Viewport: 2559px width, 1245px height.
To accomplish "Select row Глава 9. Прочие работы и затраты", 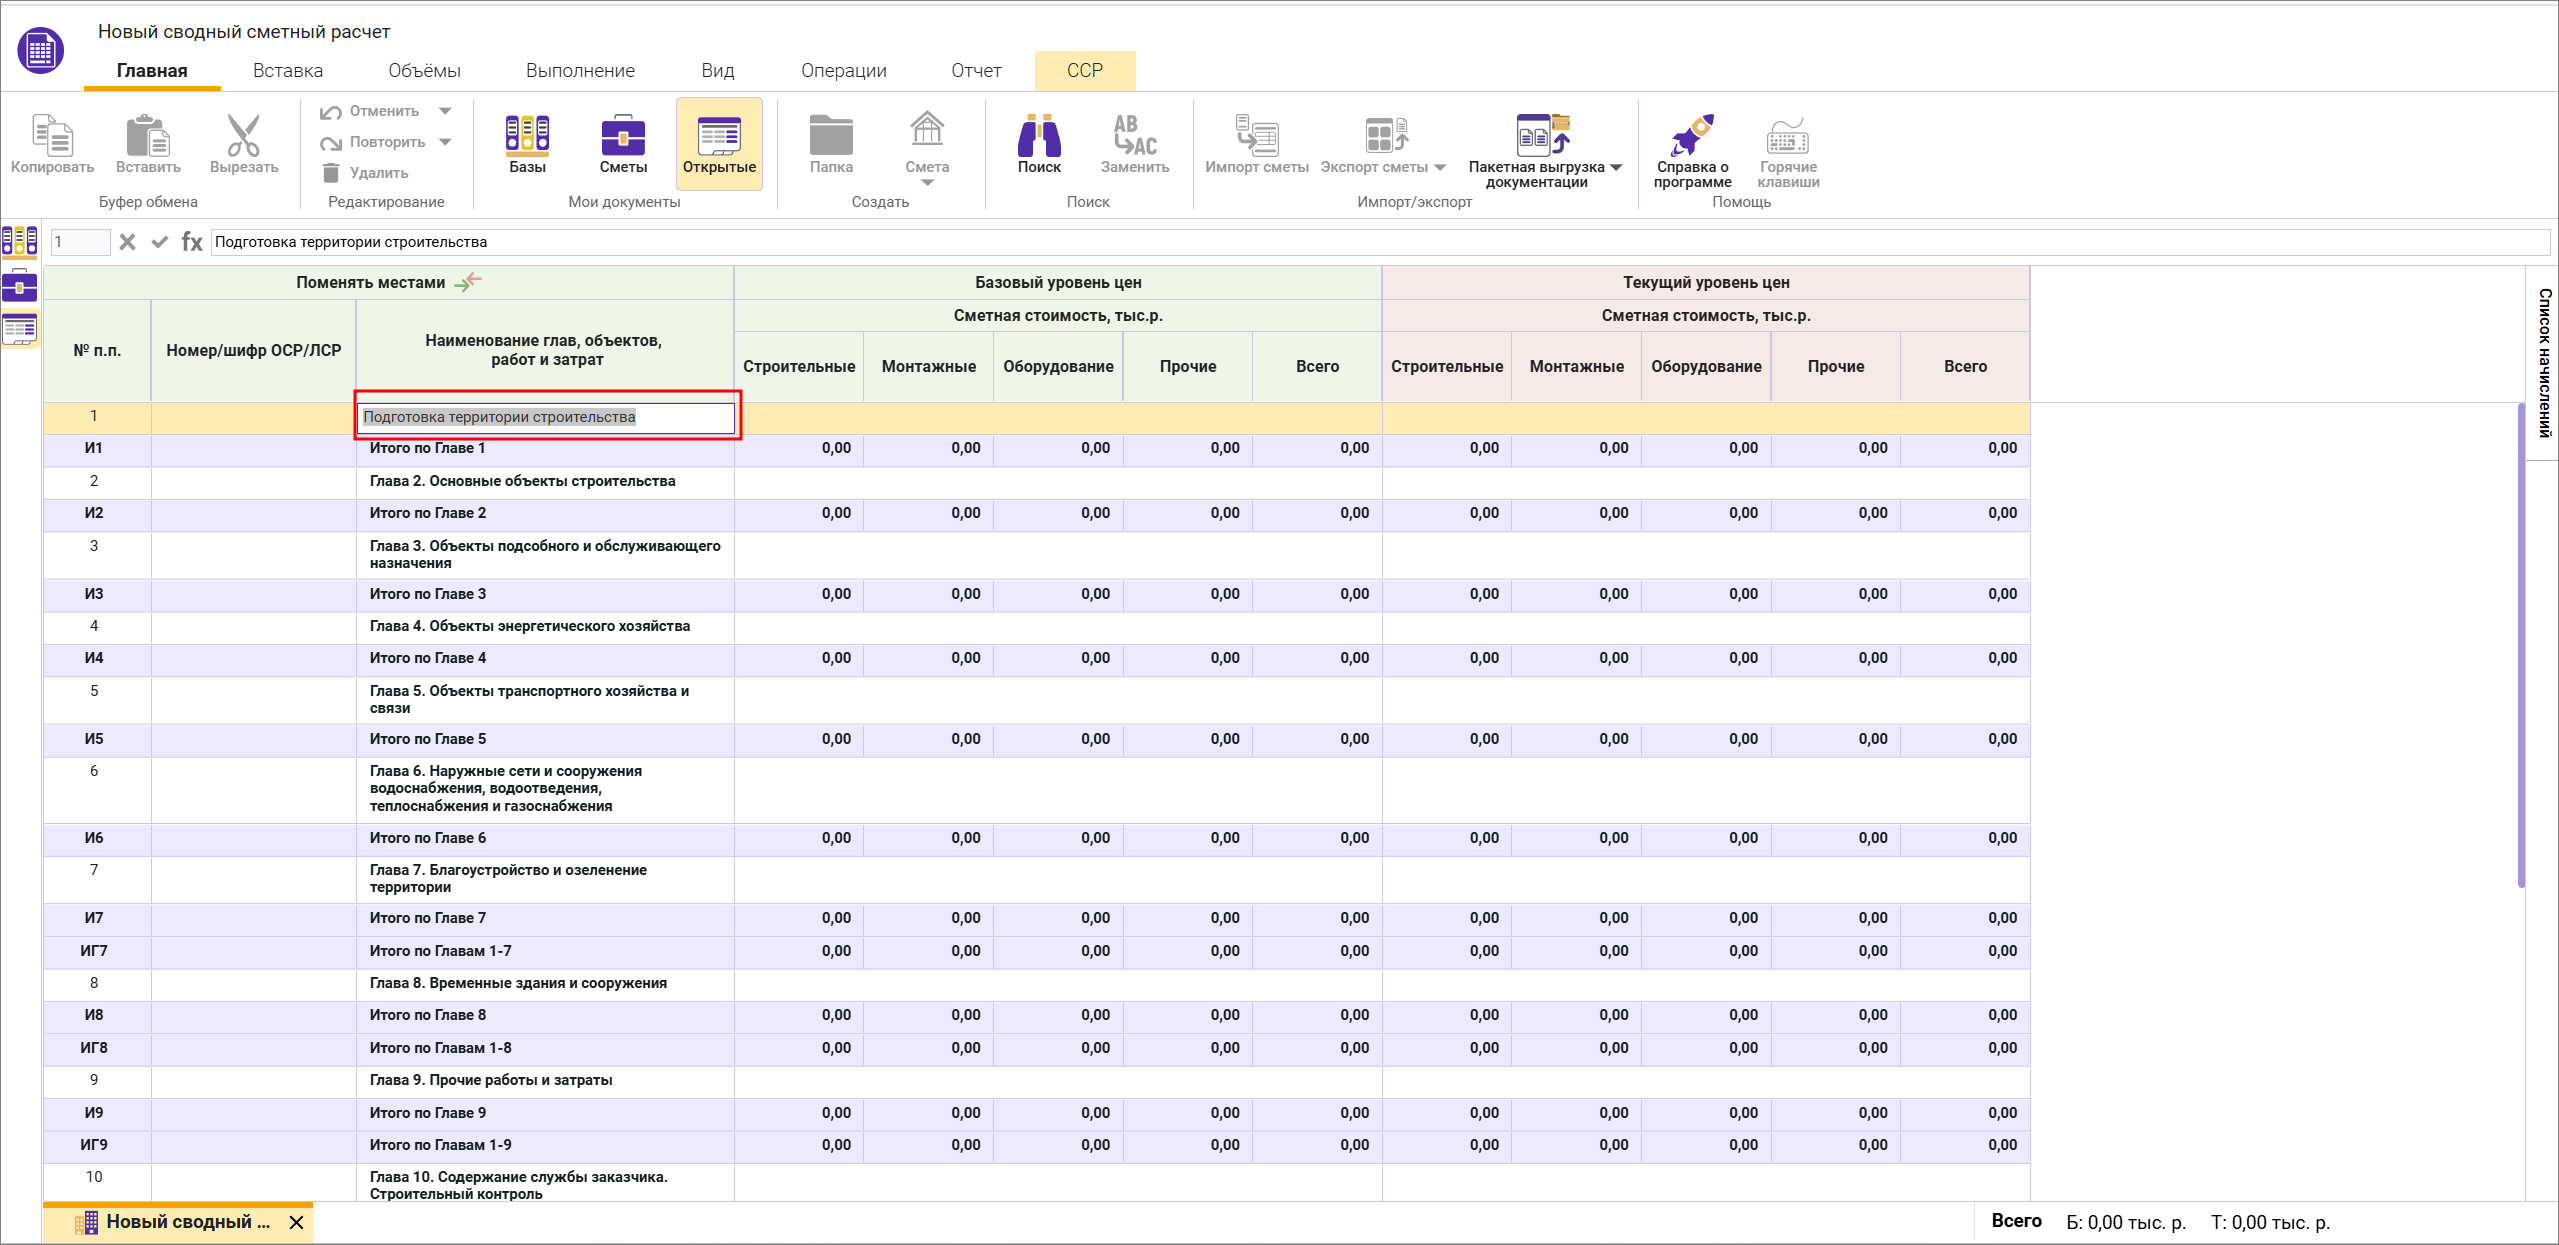I will tap(1036, 1081).
